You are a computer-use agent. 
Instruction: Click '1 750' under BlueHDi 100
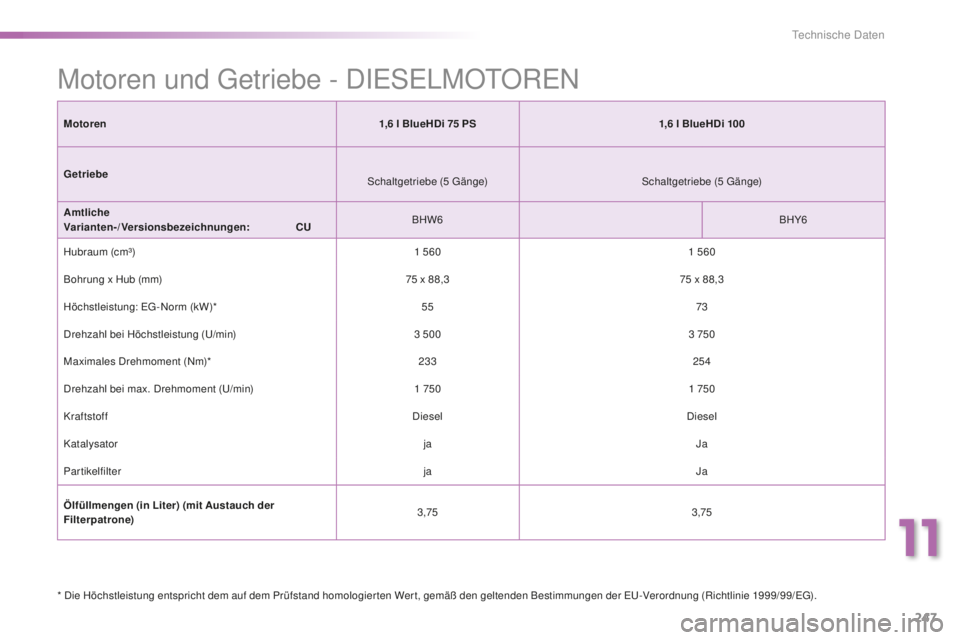click(x=702, y=389)
